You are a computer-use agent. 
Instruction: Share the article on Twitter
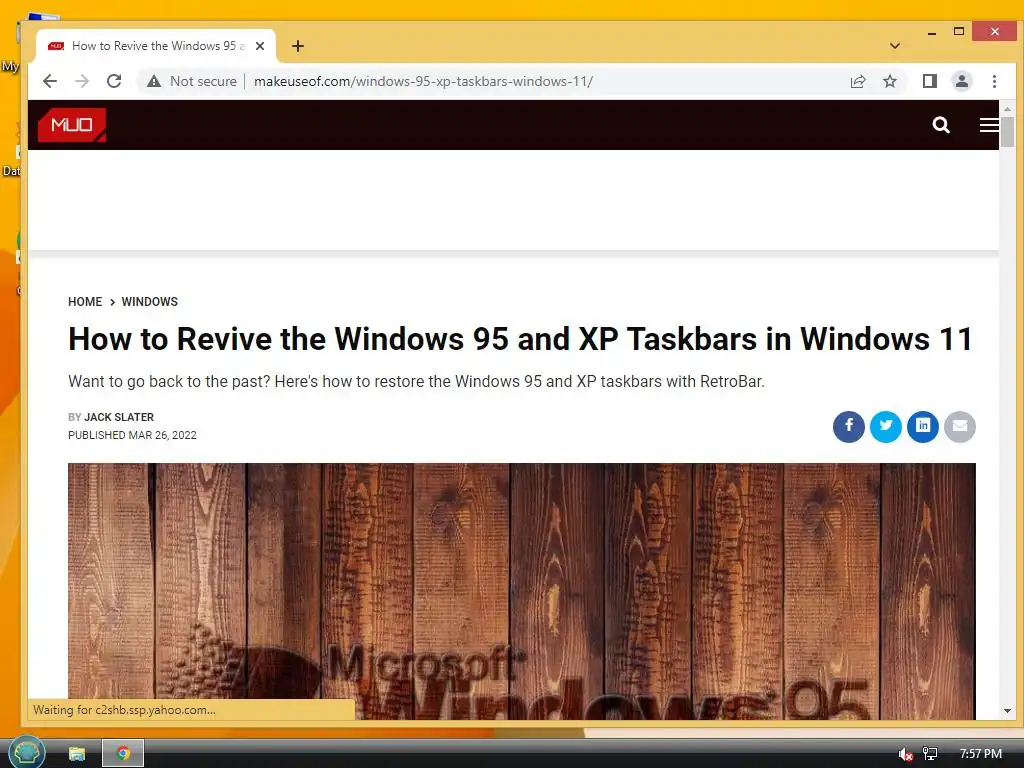(x=886, y=426)
